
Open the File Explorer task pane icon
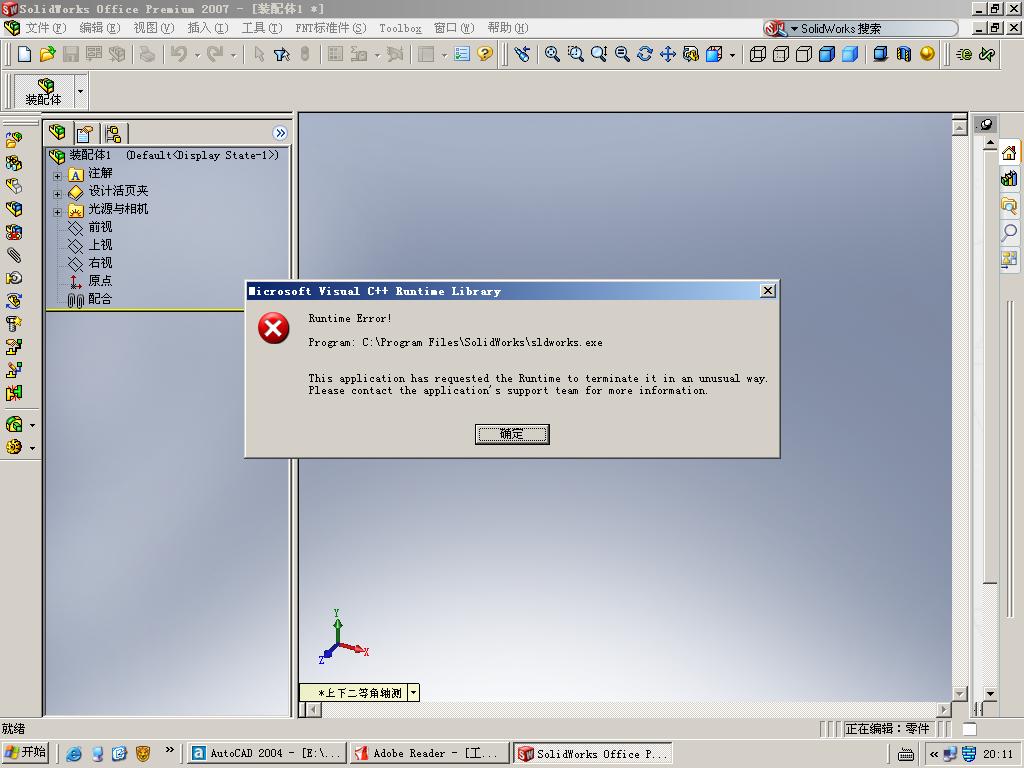pyautogui.click(x=1009, y=206)
